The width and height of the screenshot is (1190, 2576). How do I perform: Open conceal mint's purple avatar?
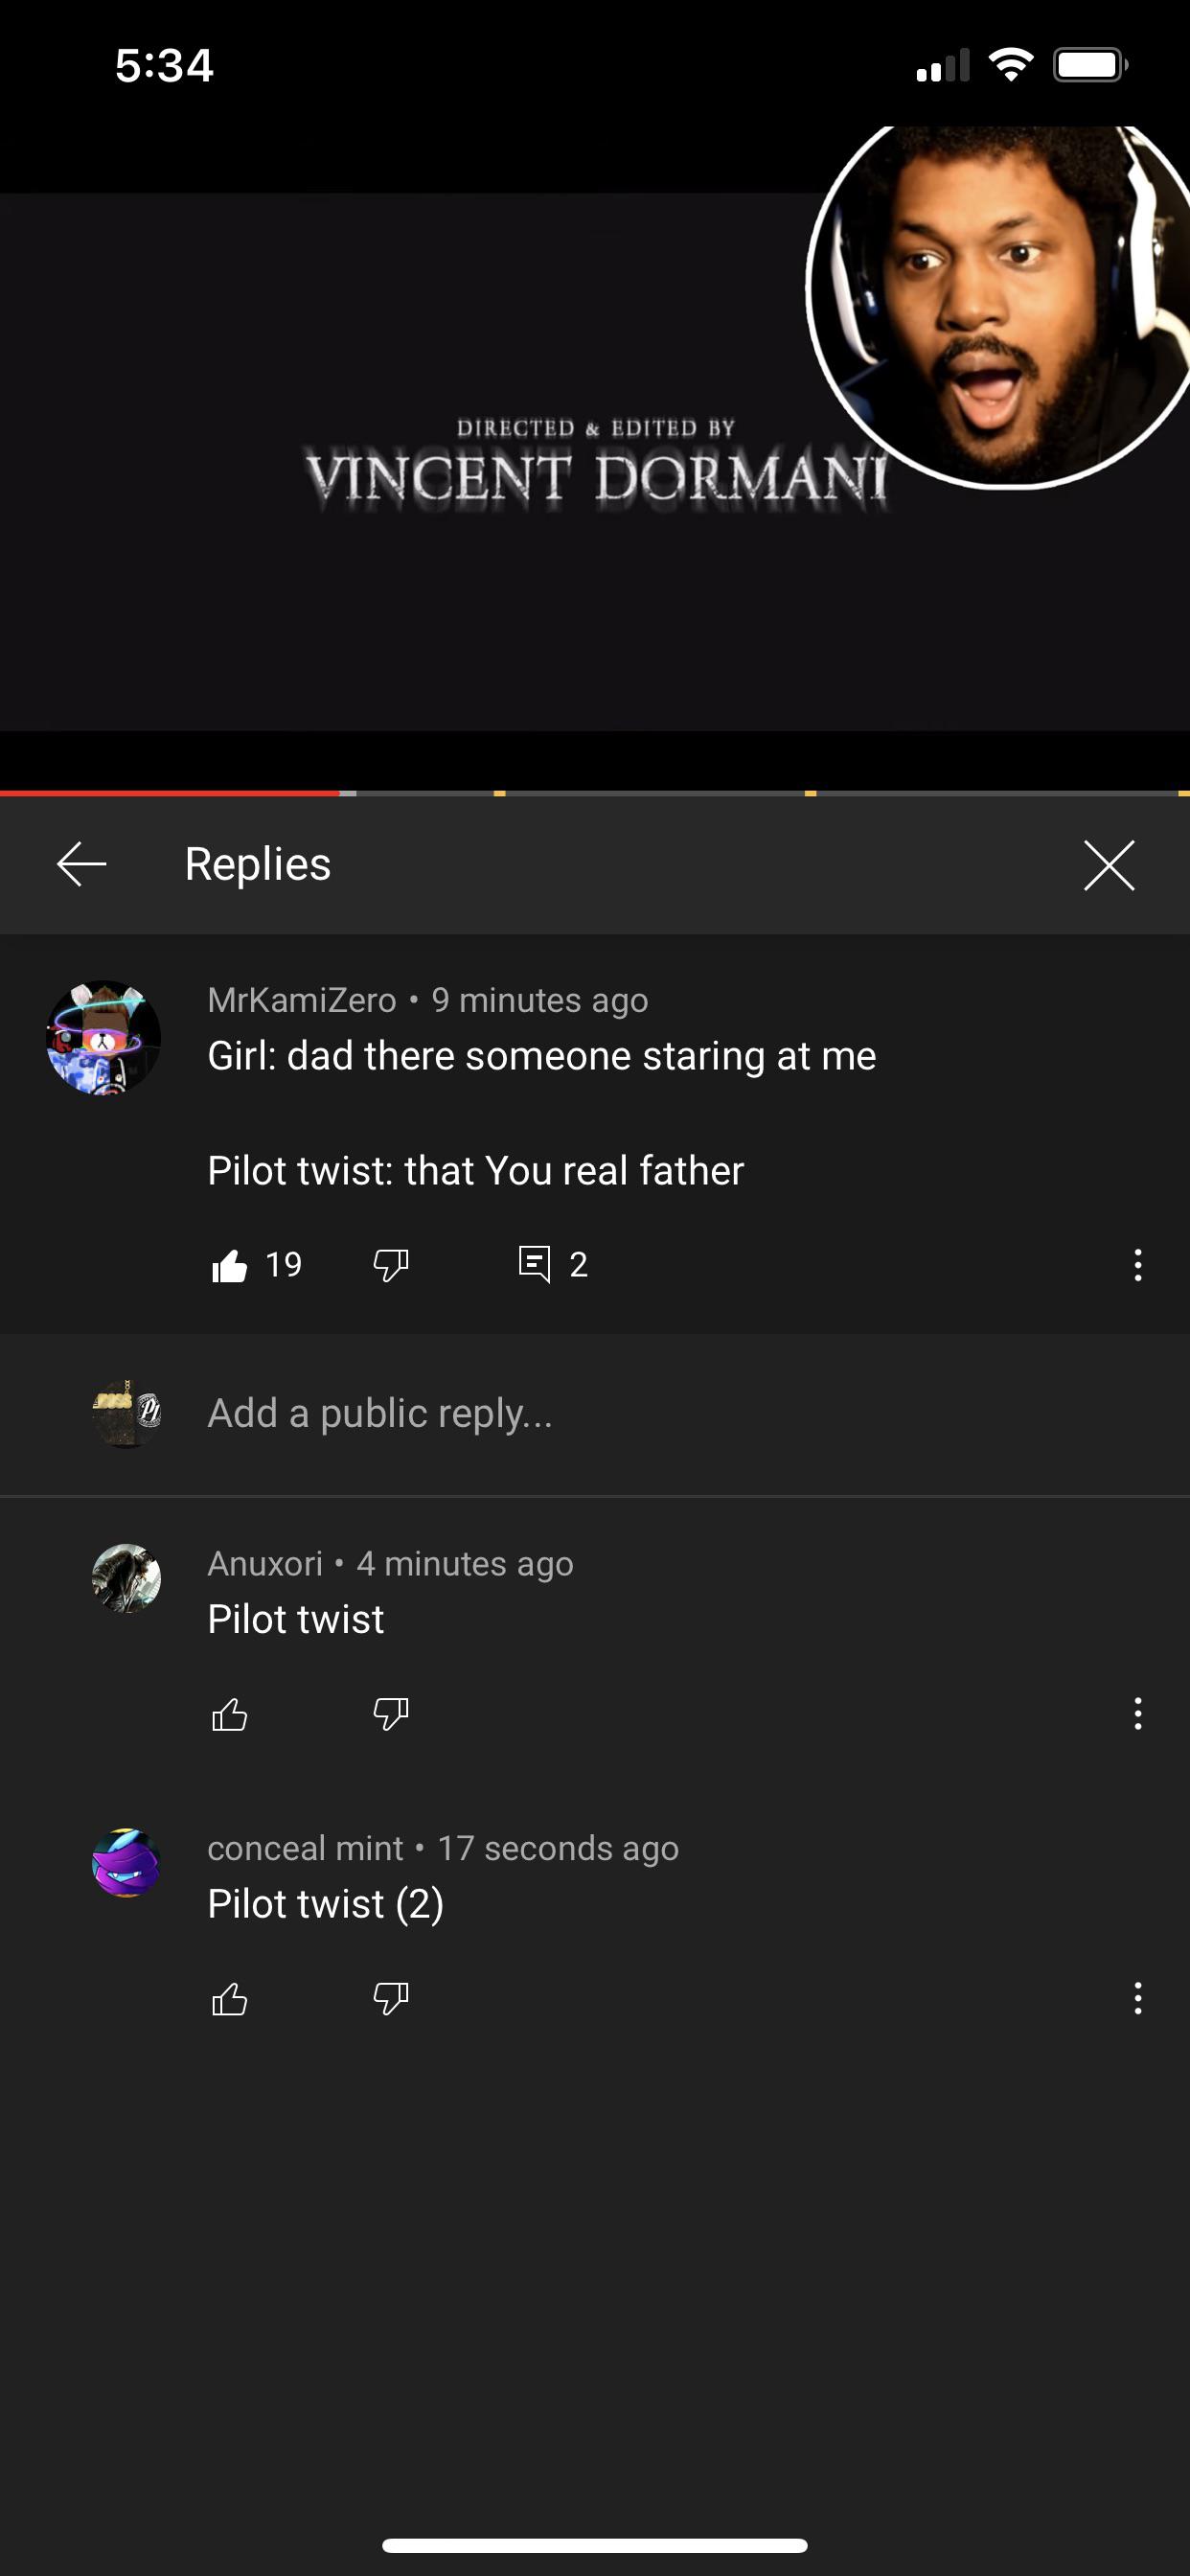127,1862
